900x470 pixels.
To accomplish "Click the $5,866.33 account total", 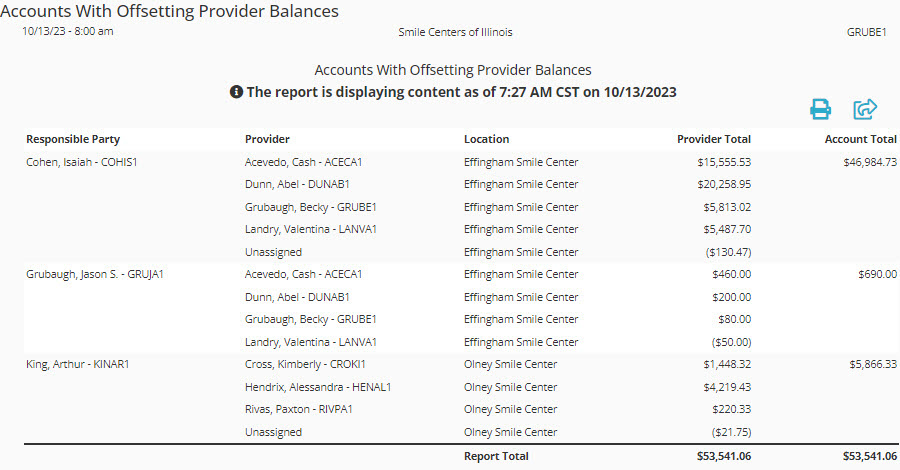I will (x=873, y=364).
